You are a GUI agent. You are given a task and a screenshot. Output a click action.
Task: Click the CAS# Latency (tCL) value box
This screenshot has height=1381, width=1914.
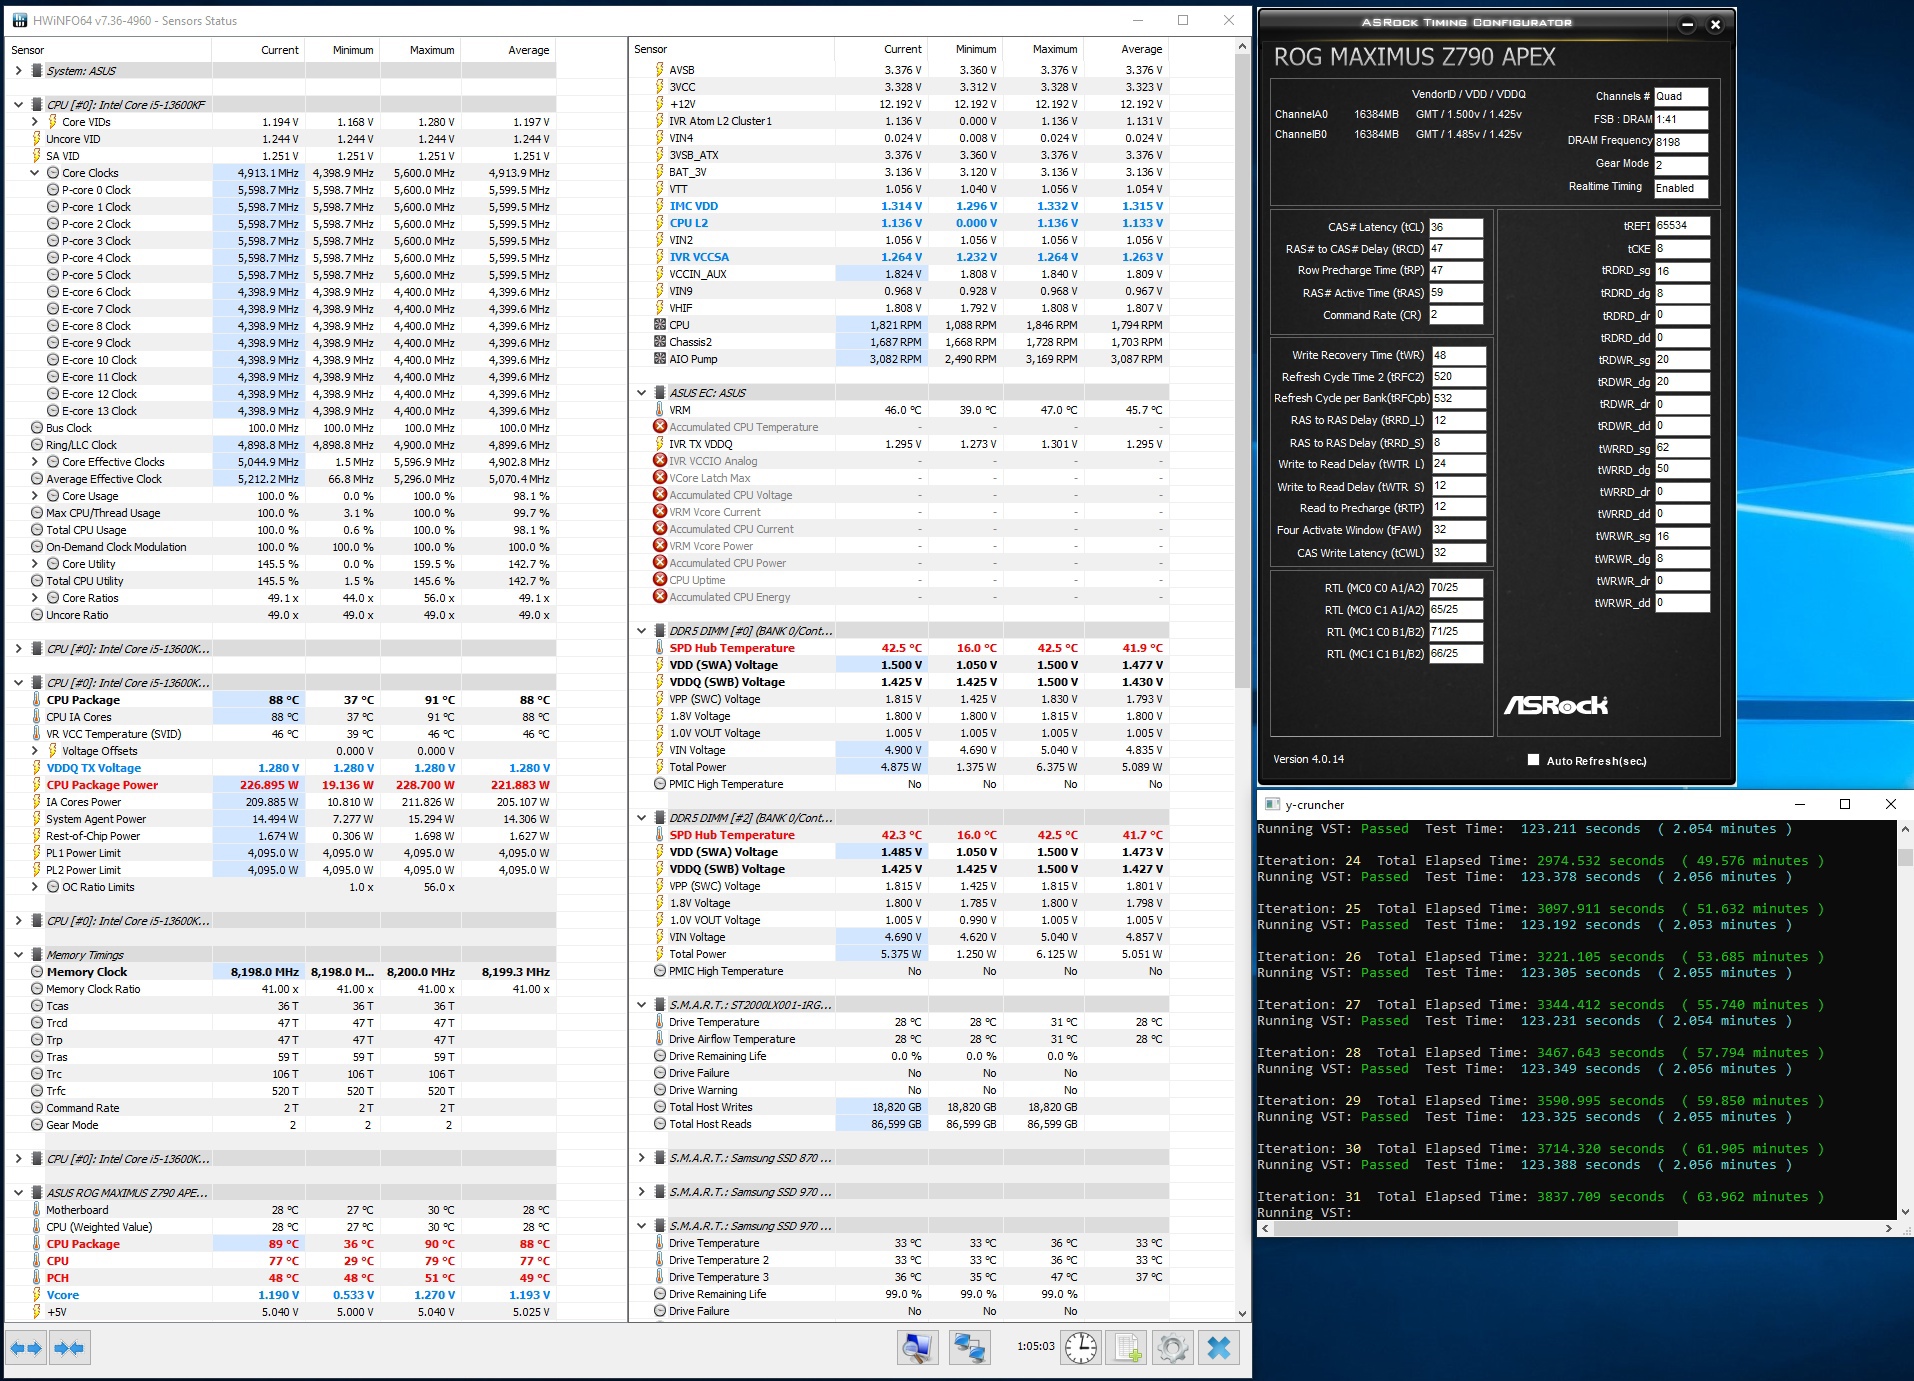(x=1455, y=227)
